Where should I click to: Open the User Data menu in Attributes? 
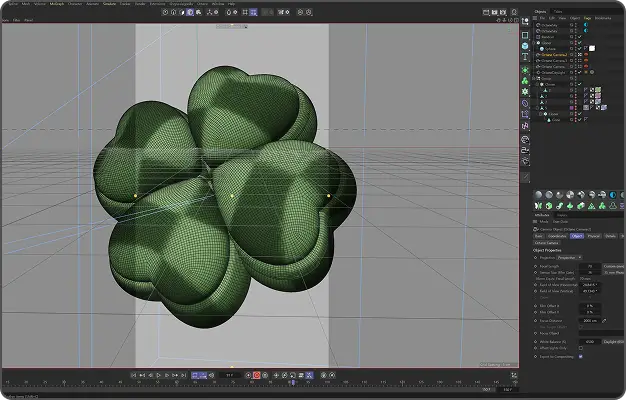(560, 222)
